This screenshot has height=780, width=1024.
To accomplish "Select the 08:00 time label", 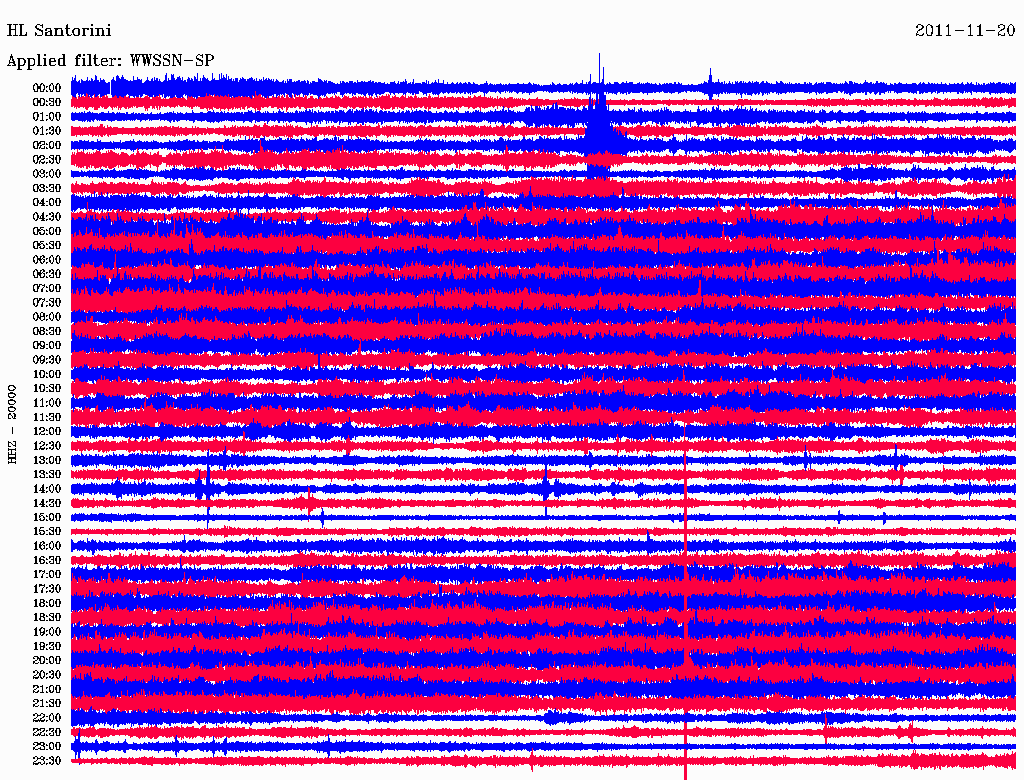I will point(47,317).
